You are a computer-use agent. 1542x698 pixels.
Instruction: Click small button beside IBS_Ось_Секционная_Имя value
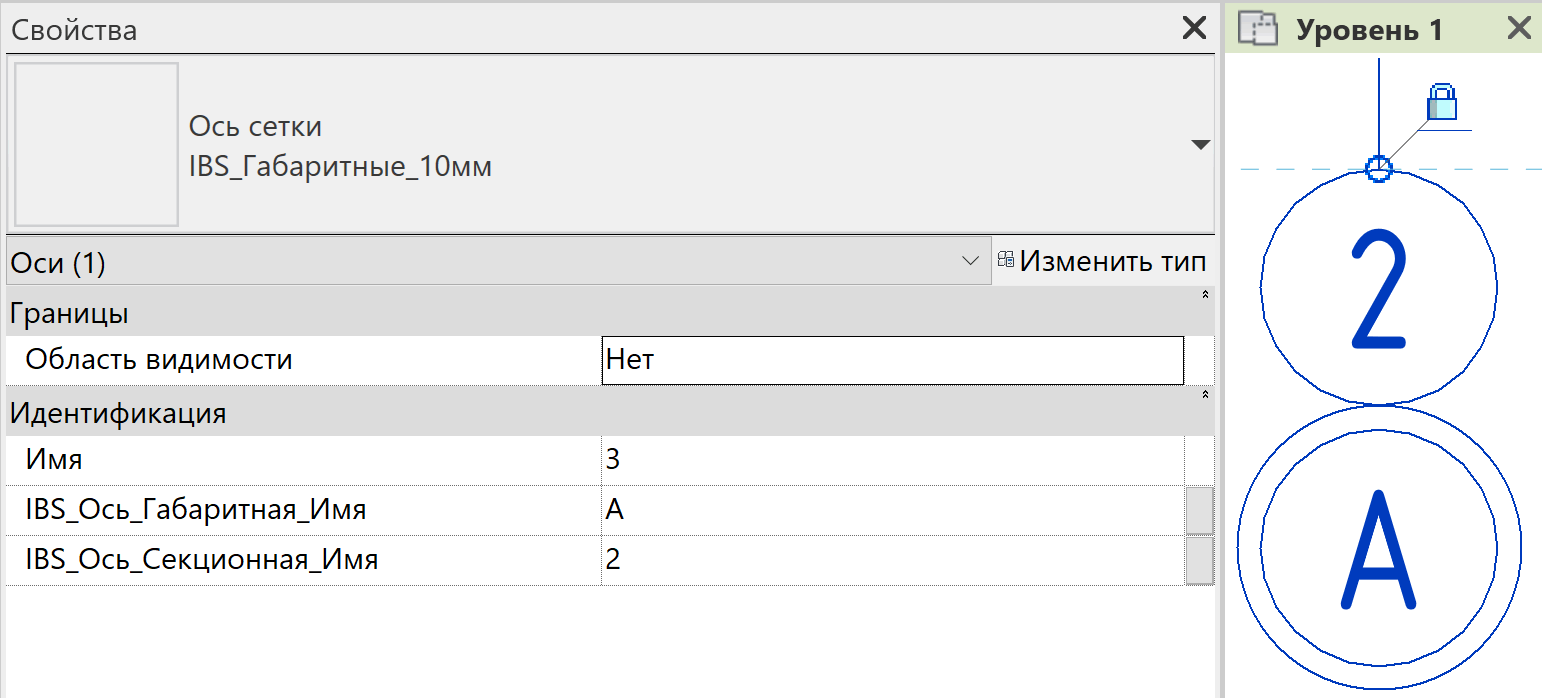tap(1199, 560)
